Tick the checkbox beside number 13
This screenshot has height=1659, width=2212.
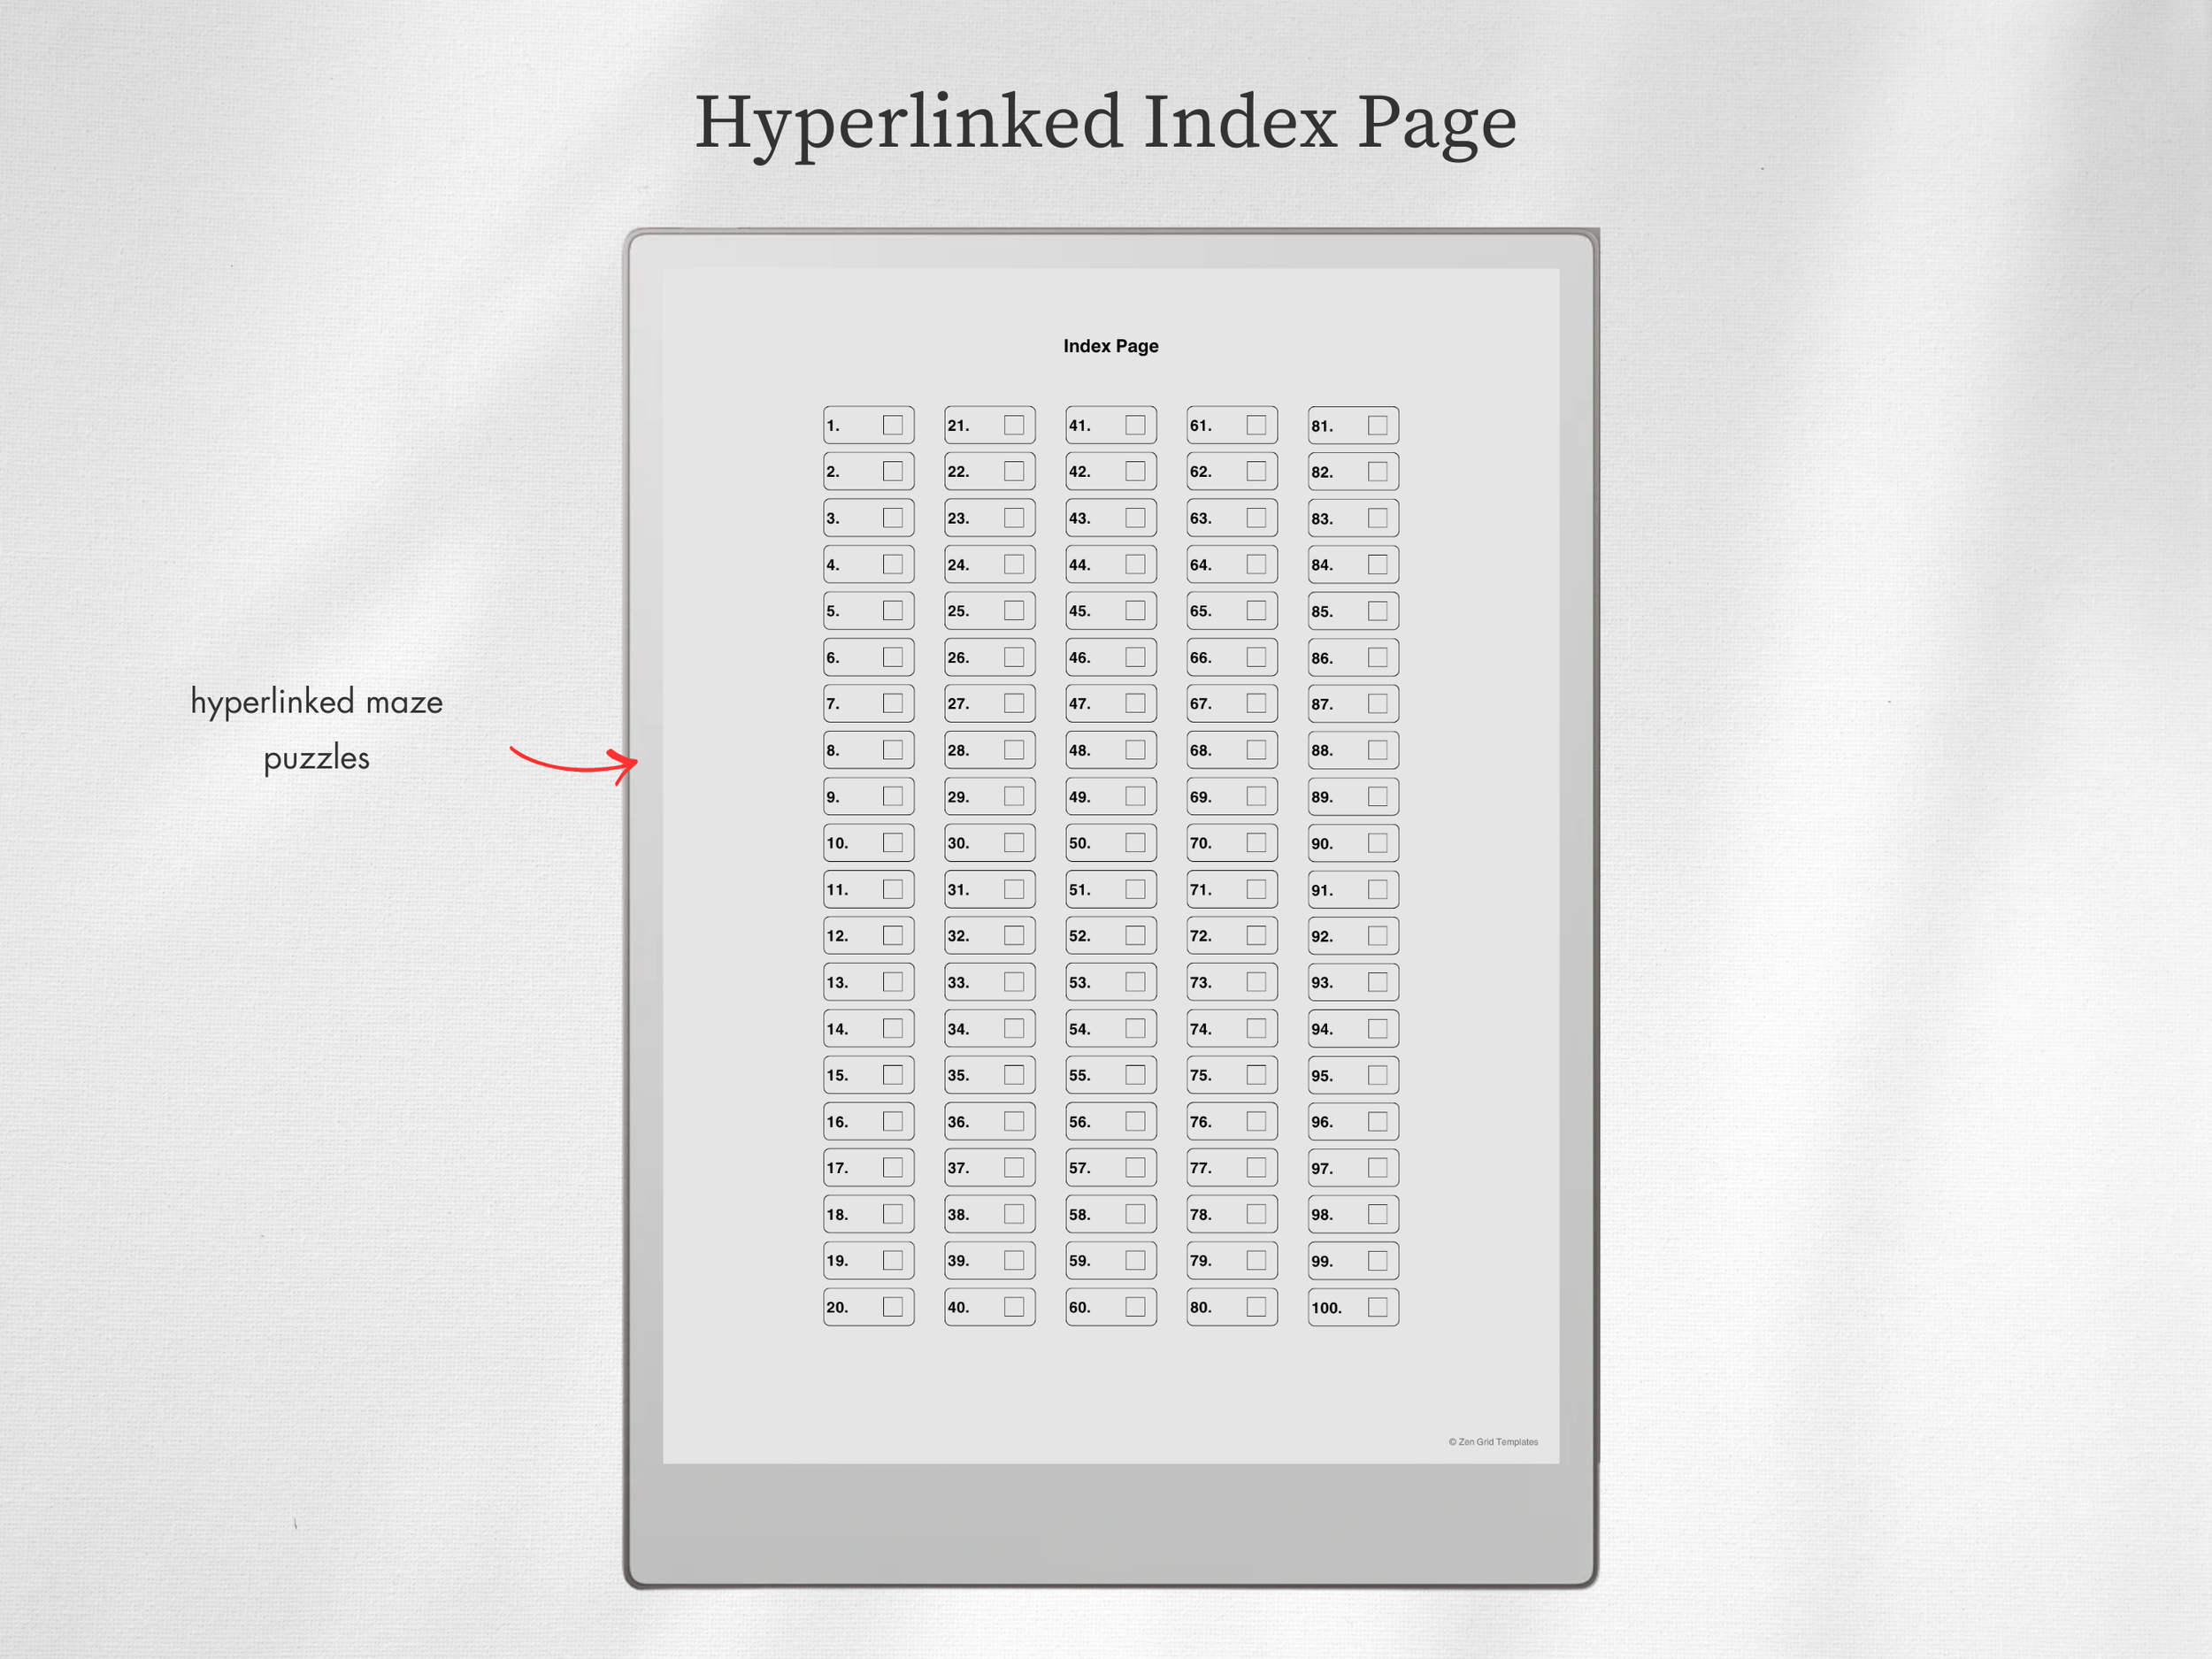point(893,982)
